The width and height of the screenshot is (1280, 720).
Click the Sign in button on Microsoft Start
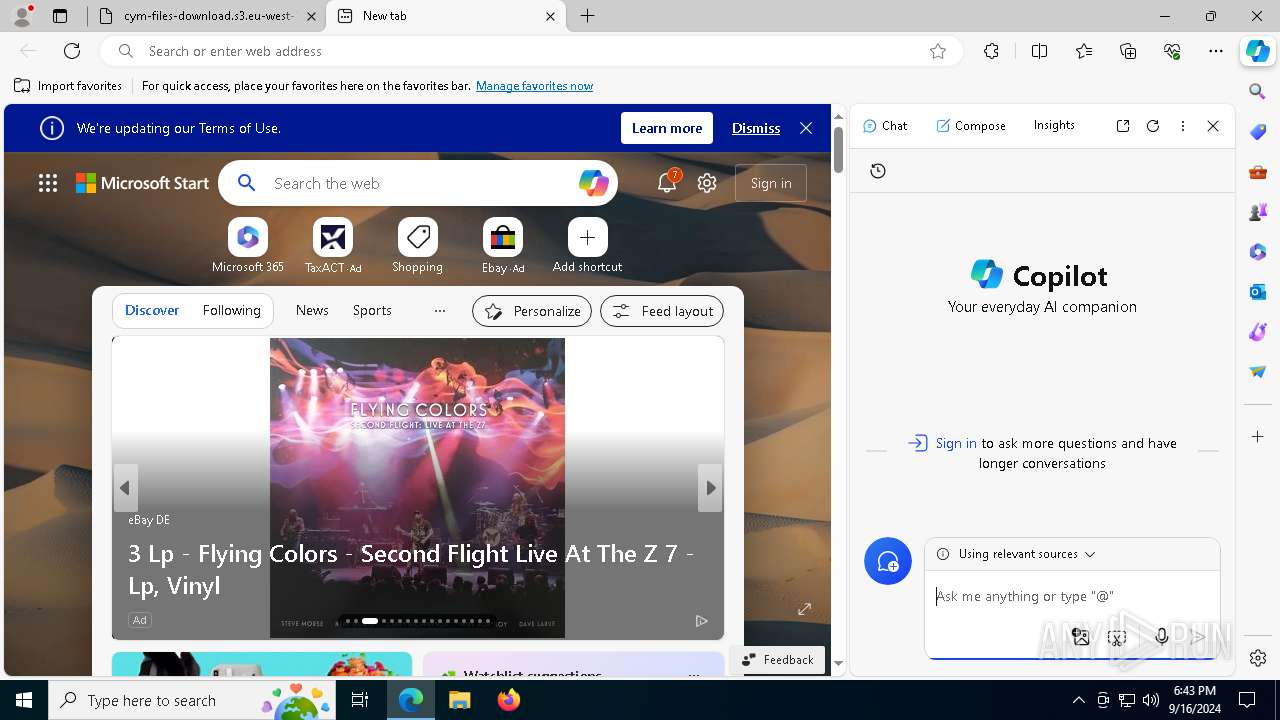pos(771,183)
